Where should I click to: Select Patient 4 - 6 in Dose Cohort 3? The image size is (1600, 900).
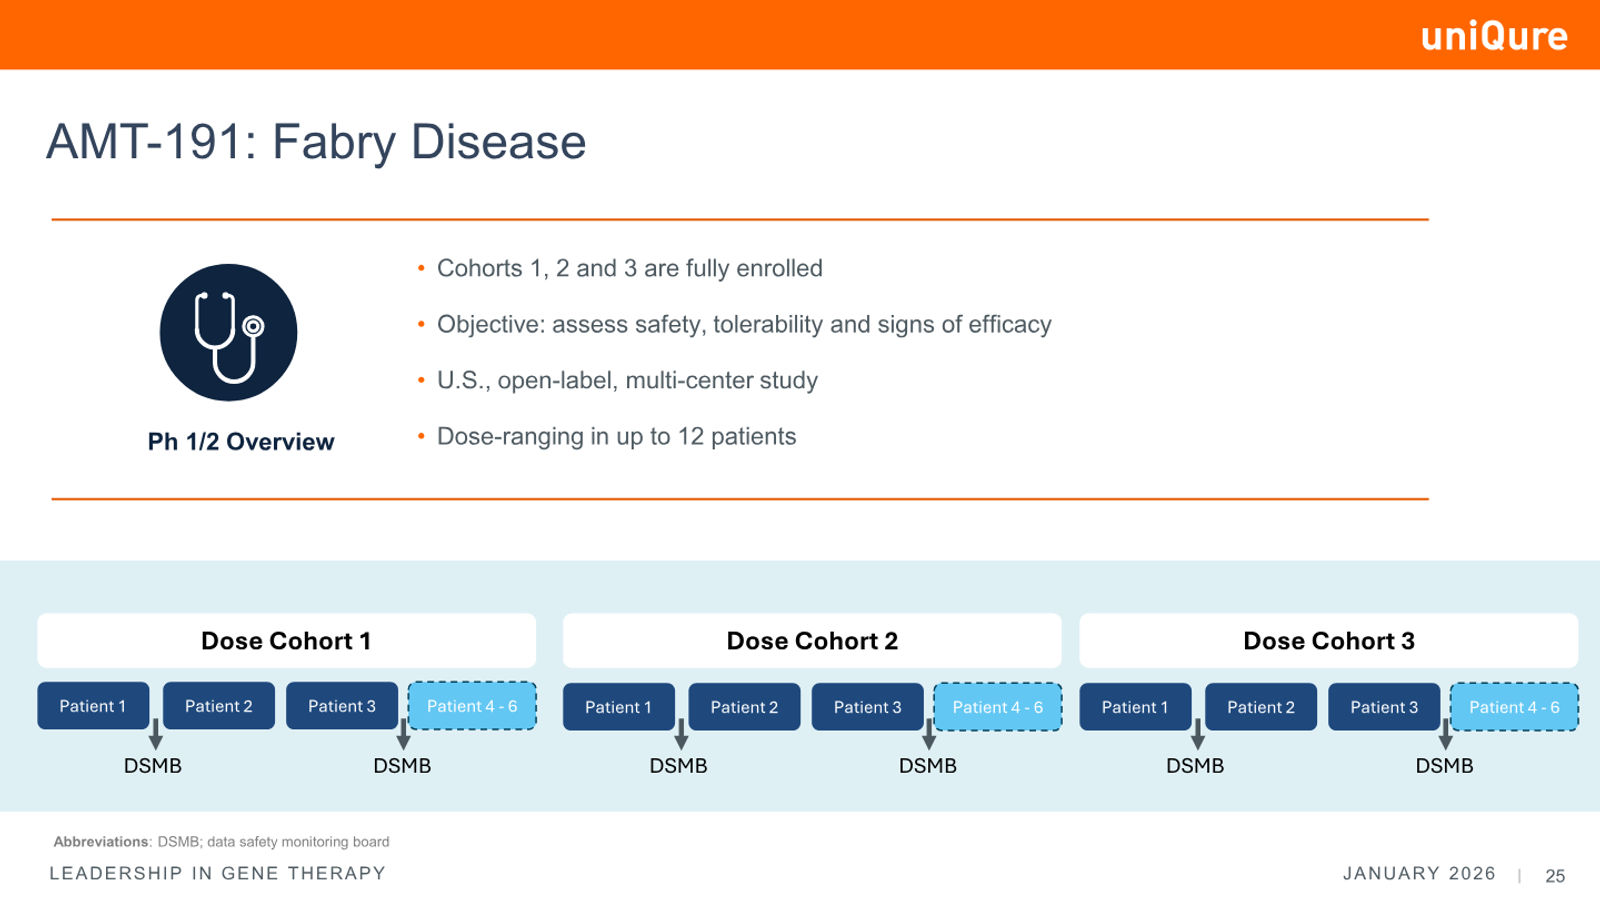[x=1514, y=707]
